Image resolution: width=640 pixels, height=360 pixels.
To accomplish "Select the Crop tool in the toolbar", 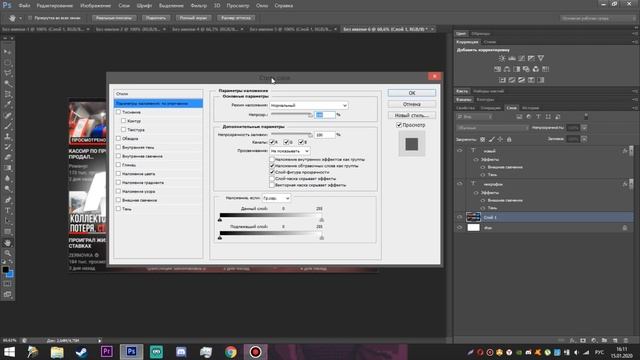I will [7, 94].
